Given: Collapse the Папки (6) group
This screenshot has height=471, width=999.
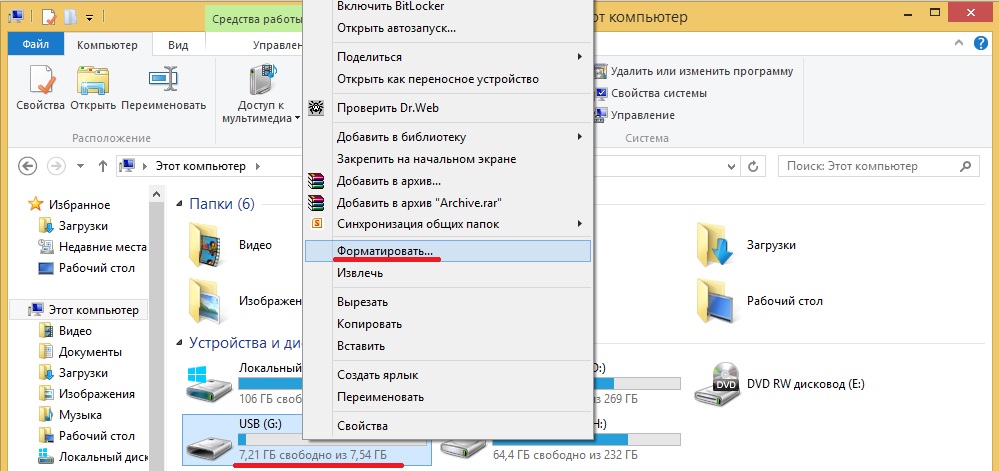Looking at the screenshot, I should point(177,205).
